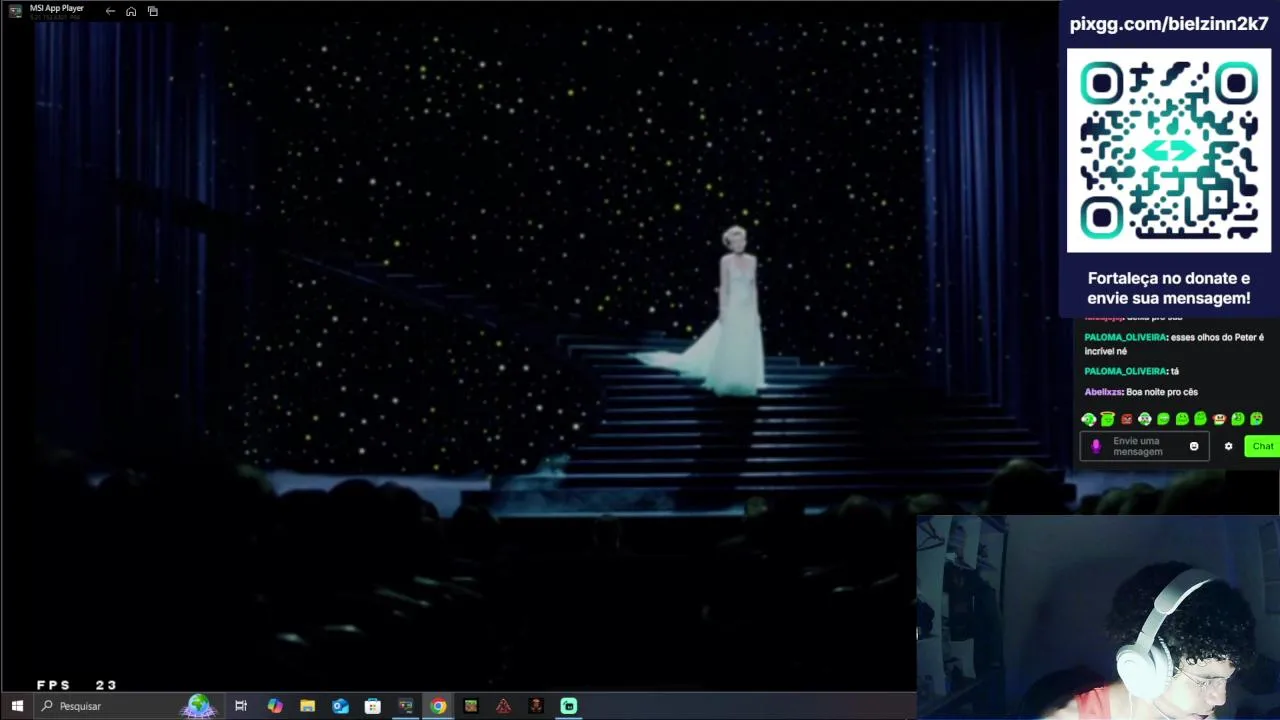
Task: Click the FPS counter in the player
Action: click(77, 685)
